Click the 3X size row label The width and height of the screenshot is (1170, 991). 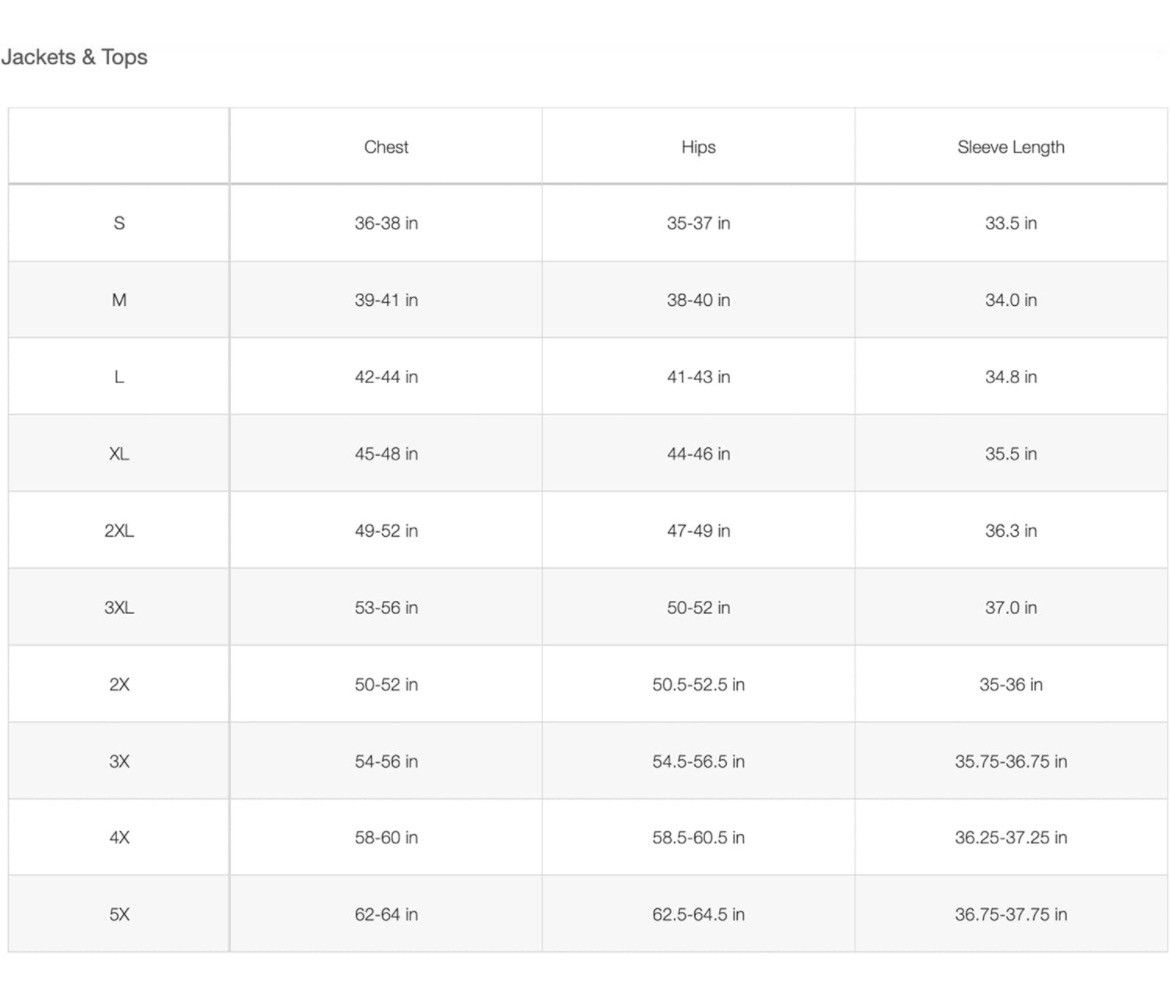pyautogui.click(x=119, y=761)
